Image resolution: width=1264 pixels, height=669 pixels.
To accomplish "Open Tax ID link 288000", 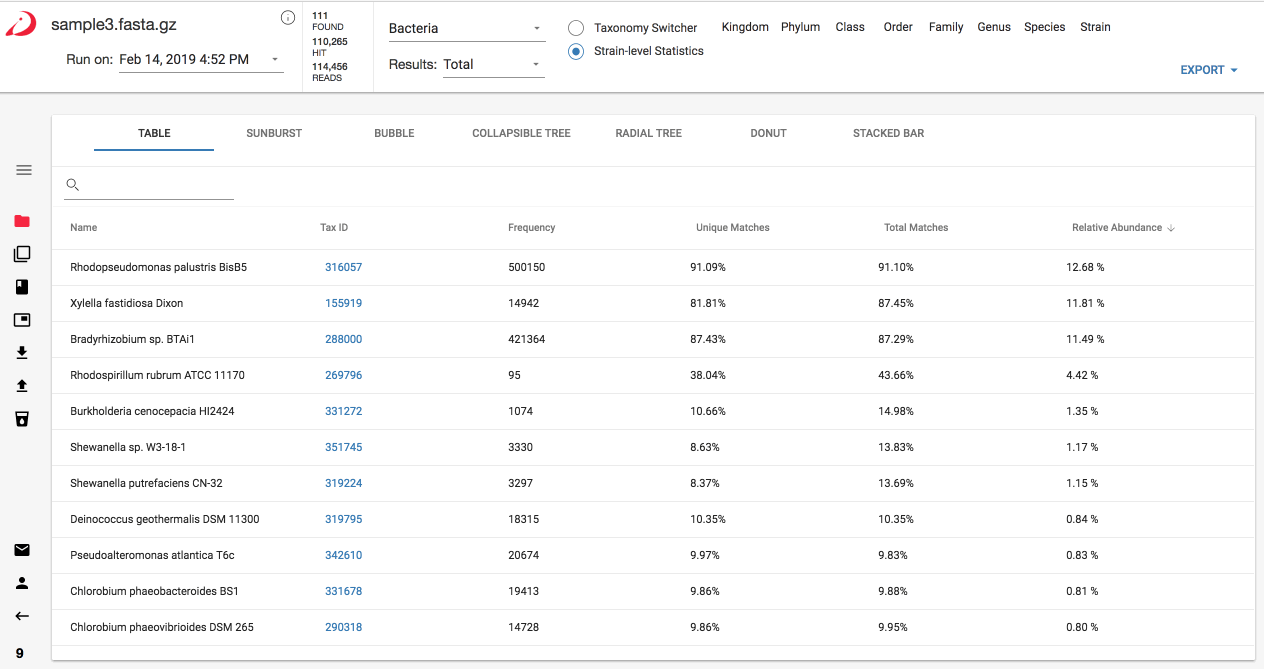I will pos(343,339).
